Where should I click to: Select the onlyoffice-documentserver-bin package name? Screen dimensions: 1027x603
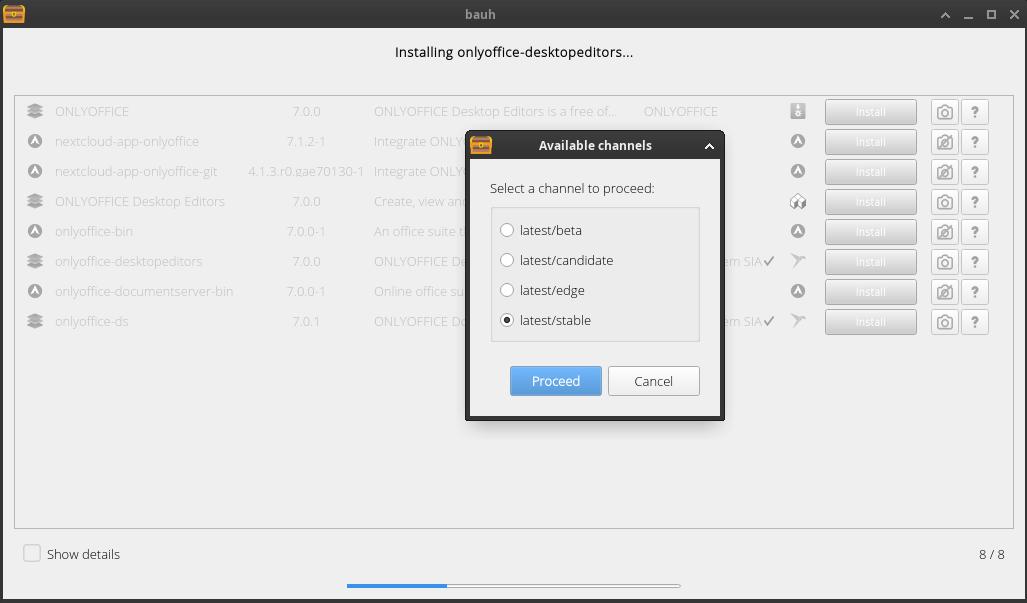144,291
